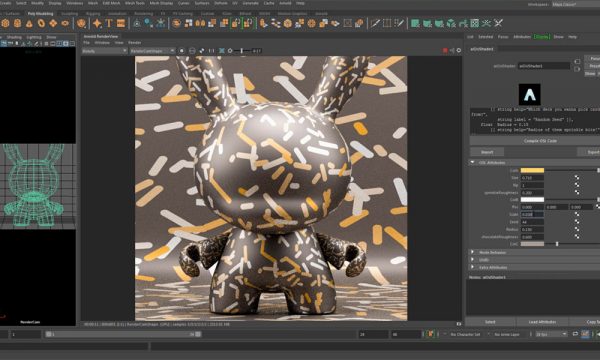Click the orange T text tool icon
Screen dimensions: 600x360
tap(109, 23)
